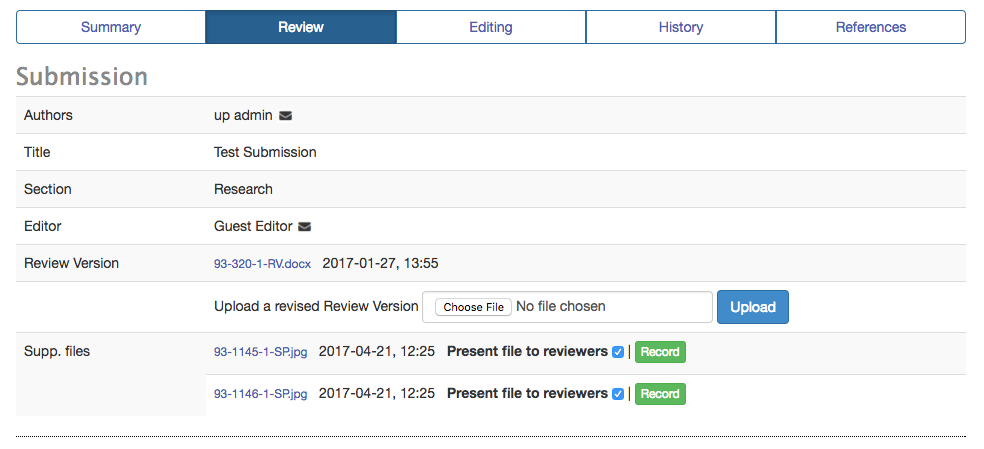
Task: Open supplementary file 93-1145-1-SP.jpg
Action: click(x=260, y=352)
